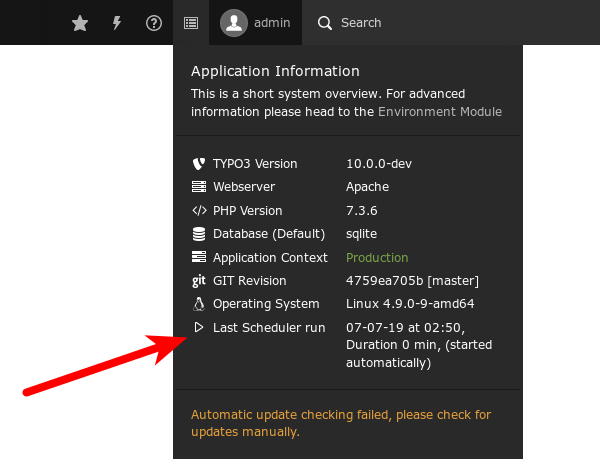This screenshot has height=459, width=600.
Task: Click the Application Context icon
Action: pyautogui.click(x=198, y=258)
